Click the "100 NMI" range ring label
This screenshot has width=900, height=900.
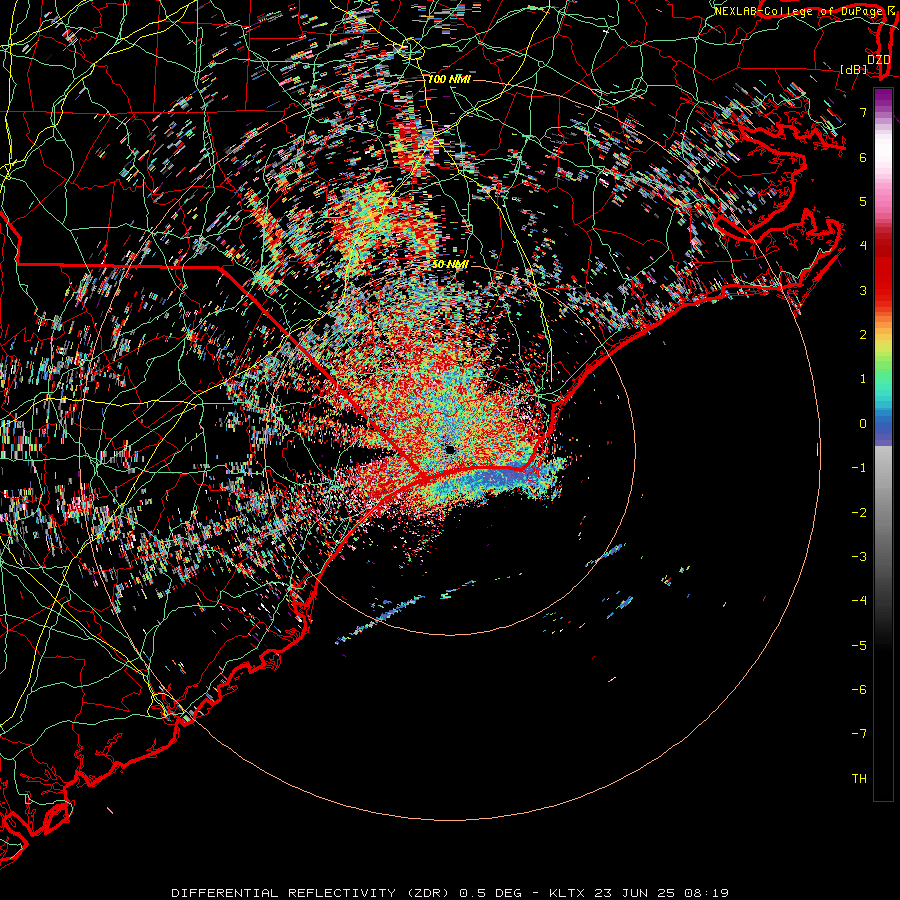449,79
